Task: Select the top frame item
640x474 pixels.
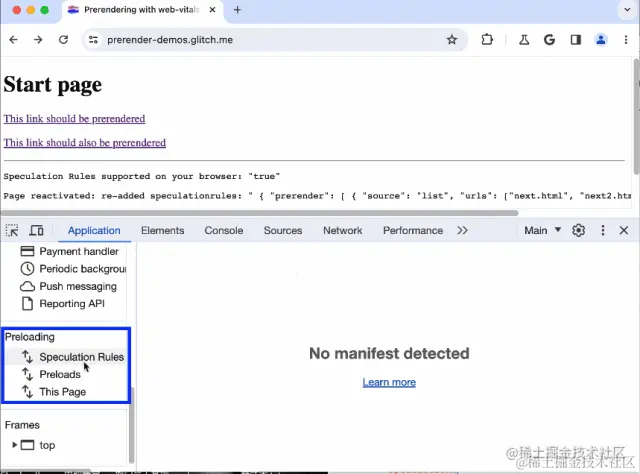Action: click(38, 445)
